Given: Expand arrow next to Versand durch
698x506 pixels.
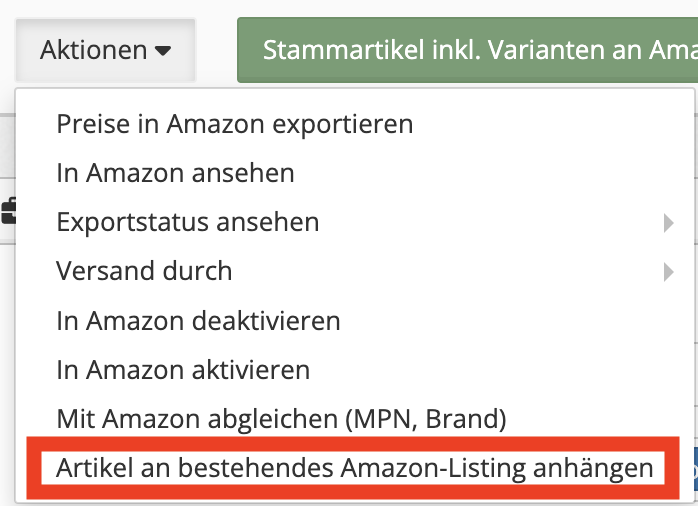Looking at the screenshot, I should [x=668, y=272].
